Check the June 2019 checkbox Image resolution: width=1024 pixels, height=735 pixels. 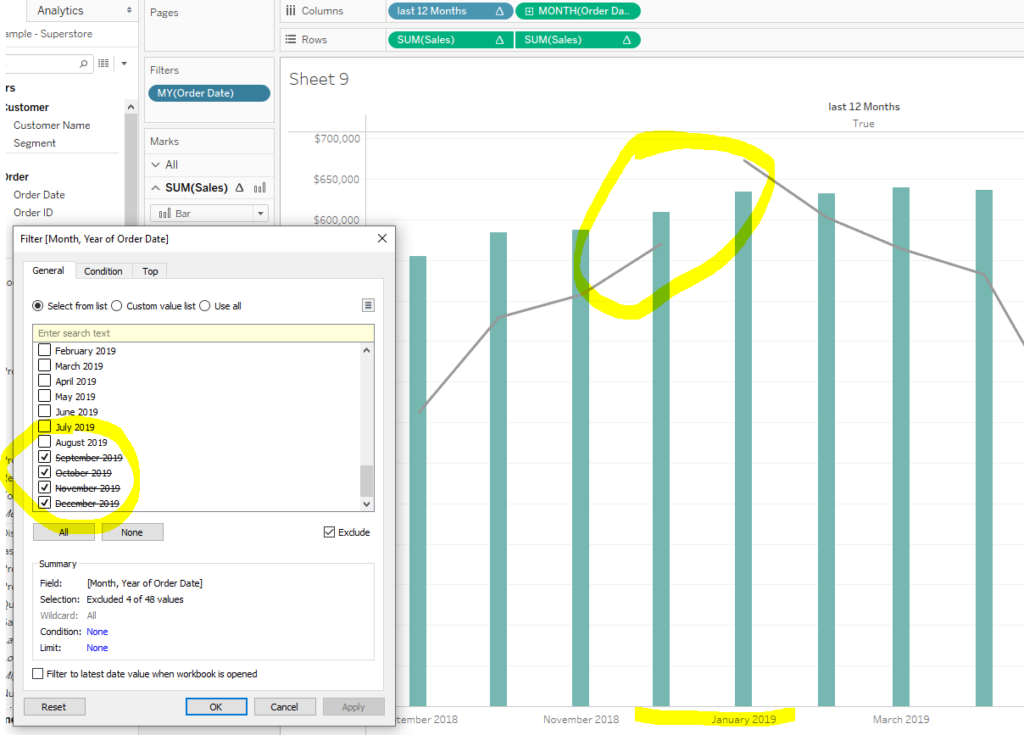pos(44,411)
